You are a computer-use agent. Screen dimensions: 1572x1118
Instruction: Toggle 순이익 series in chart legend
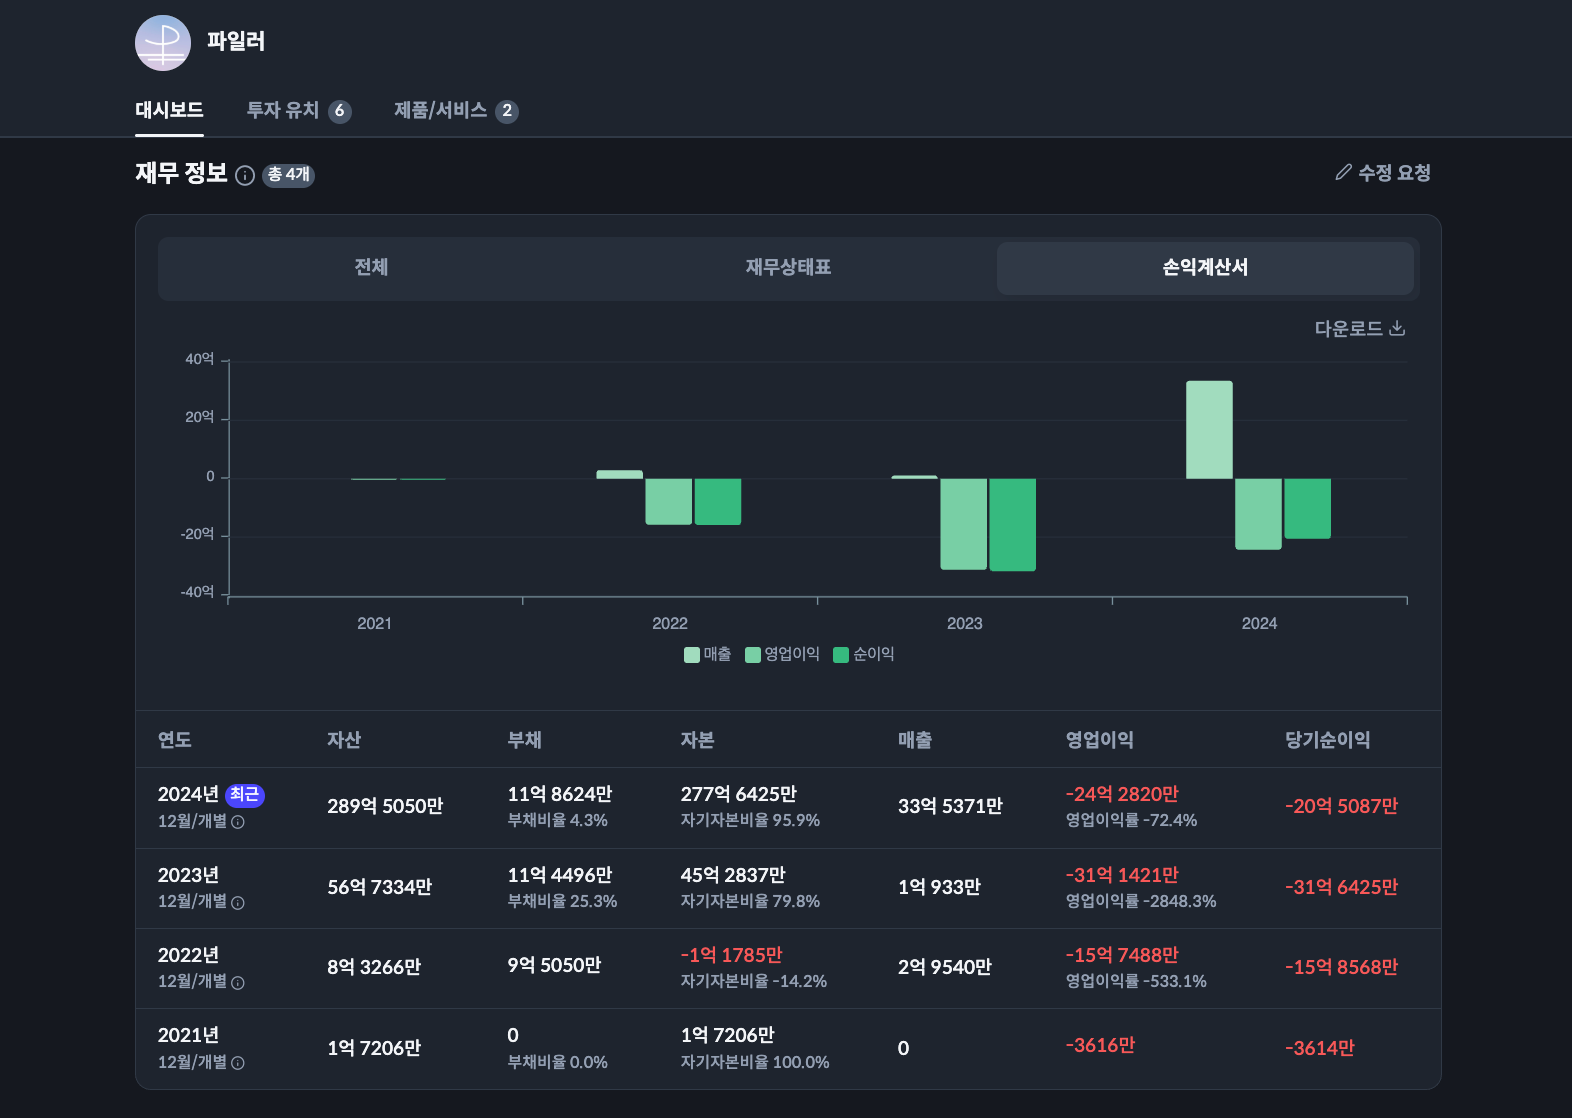[864, 654]
